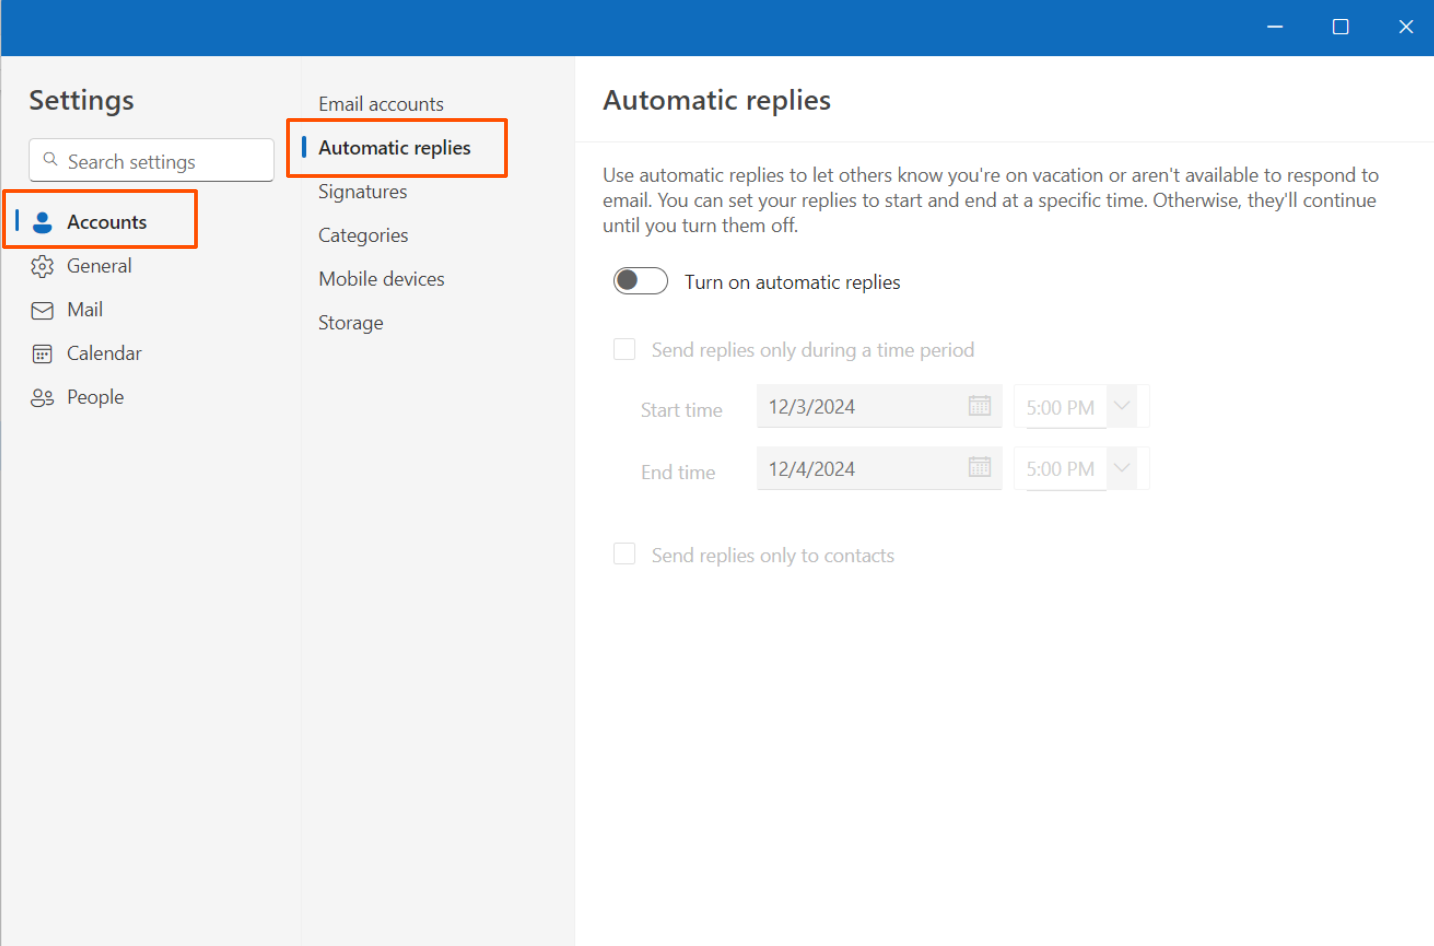
Task: Open the Start time calendar picker icon
Action: pos(979,406)
